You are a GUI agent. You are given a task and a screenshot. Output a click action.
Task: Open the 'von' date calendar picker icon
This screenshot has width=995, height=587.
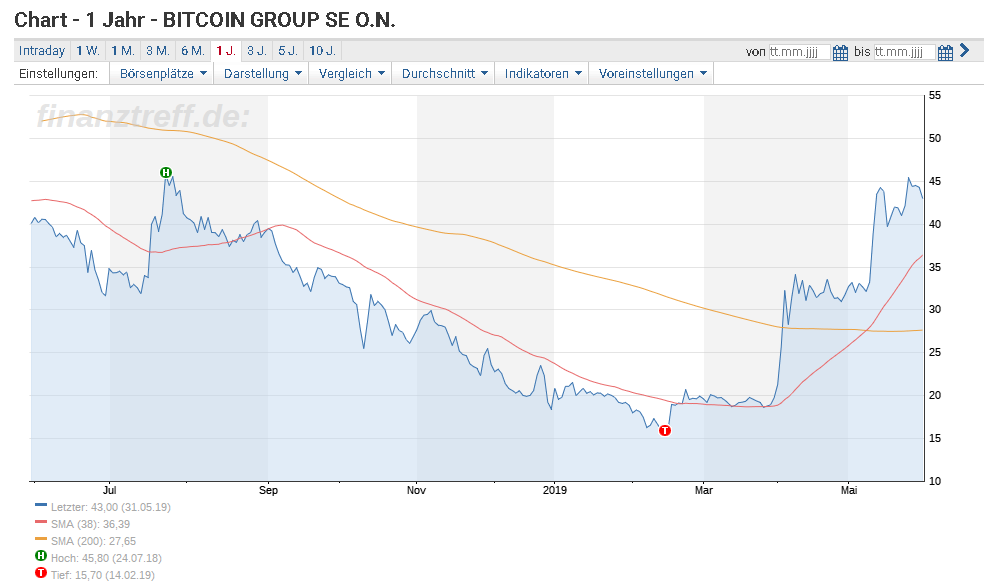click(840, 52)
